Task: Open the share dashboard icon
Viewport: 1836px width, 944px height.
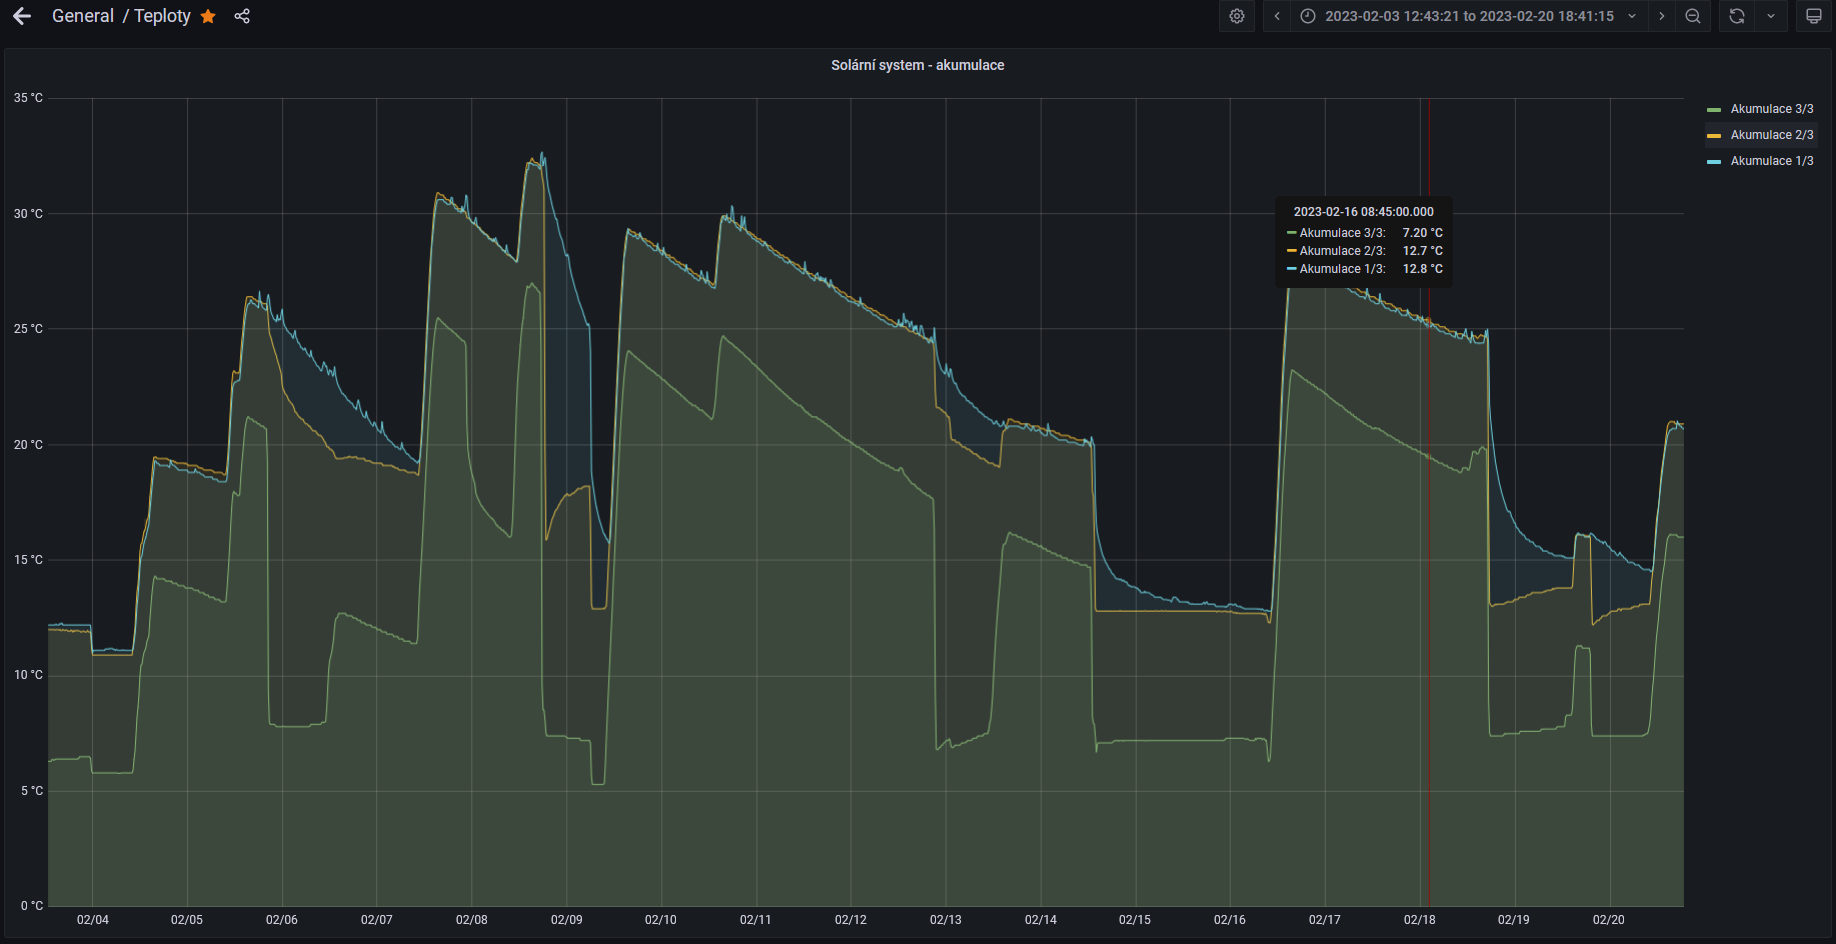Action: click(242, 16)
